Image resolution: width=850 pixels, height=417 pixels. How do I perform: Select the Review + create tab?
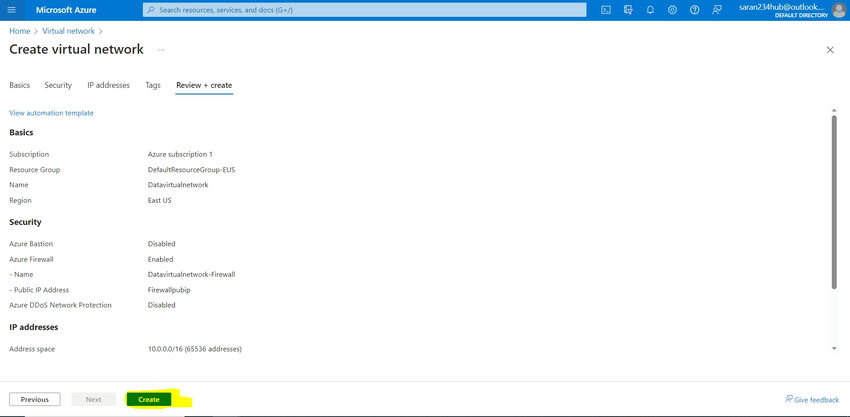[x=204, y=85]
